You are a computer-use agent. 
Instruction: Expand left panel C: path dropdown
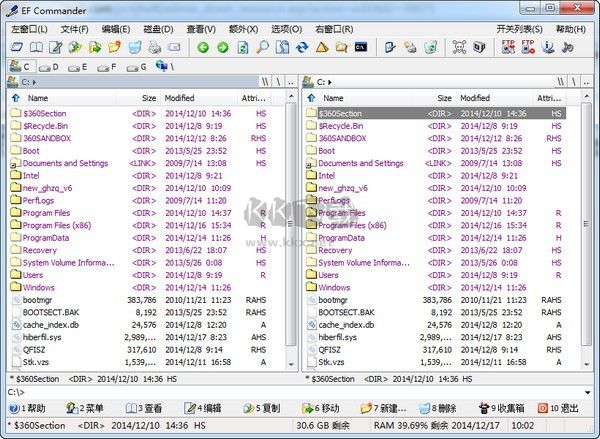(34, 82)
